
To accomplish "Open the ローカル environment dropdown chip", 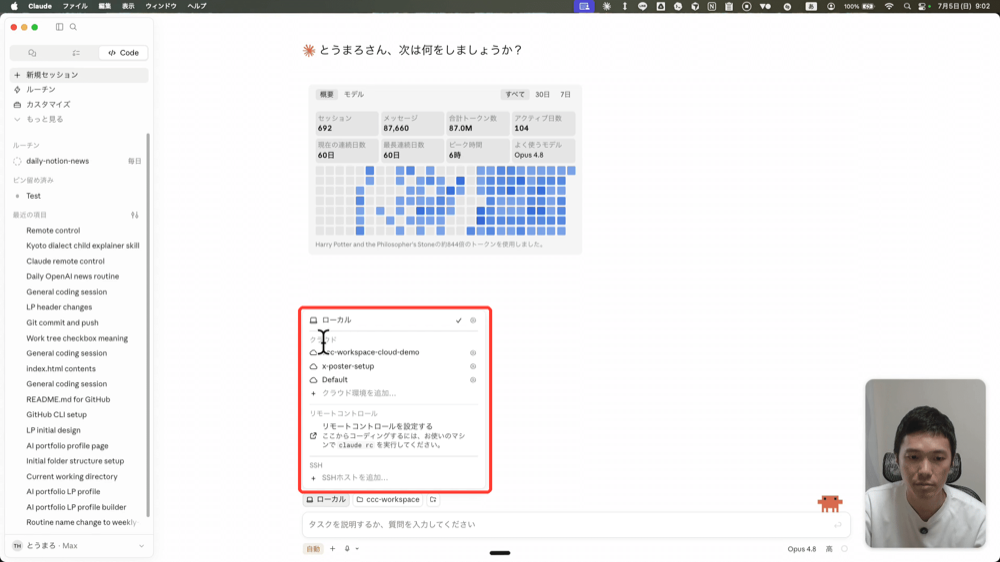I will pyautogui.click(x=326, y=499).
